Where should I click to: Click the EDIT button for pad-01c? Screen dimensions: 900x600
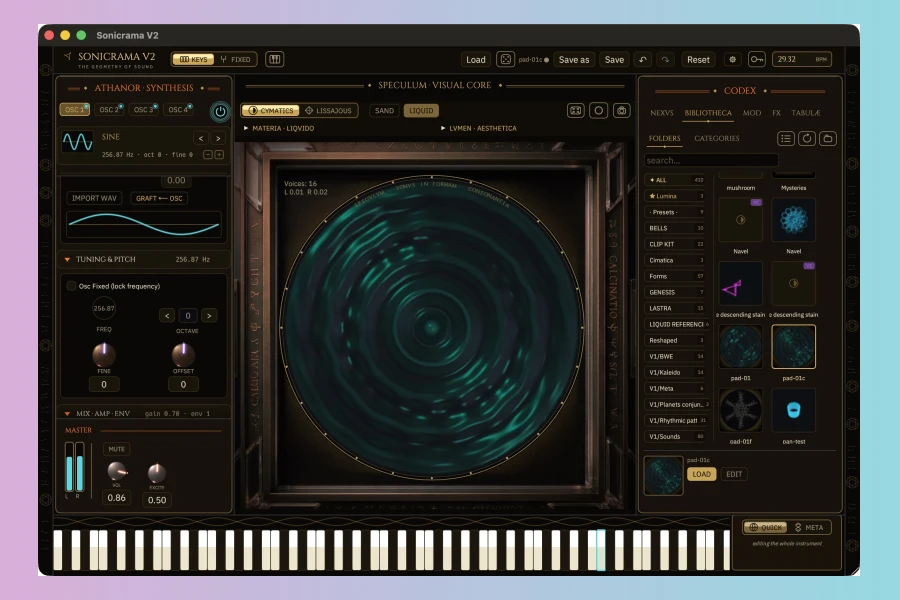(x=734, y=474)
